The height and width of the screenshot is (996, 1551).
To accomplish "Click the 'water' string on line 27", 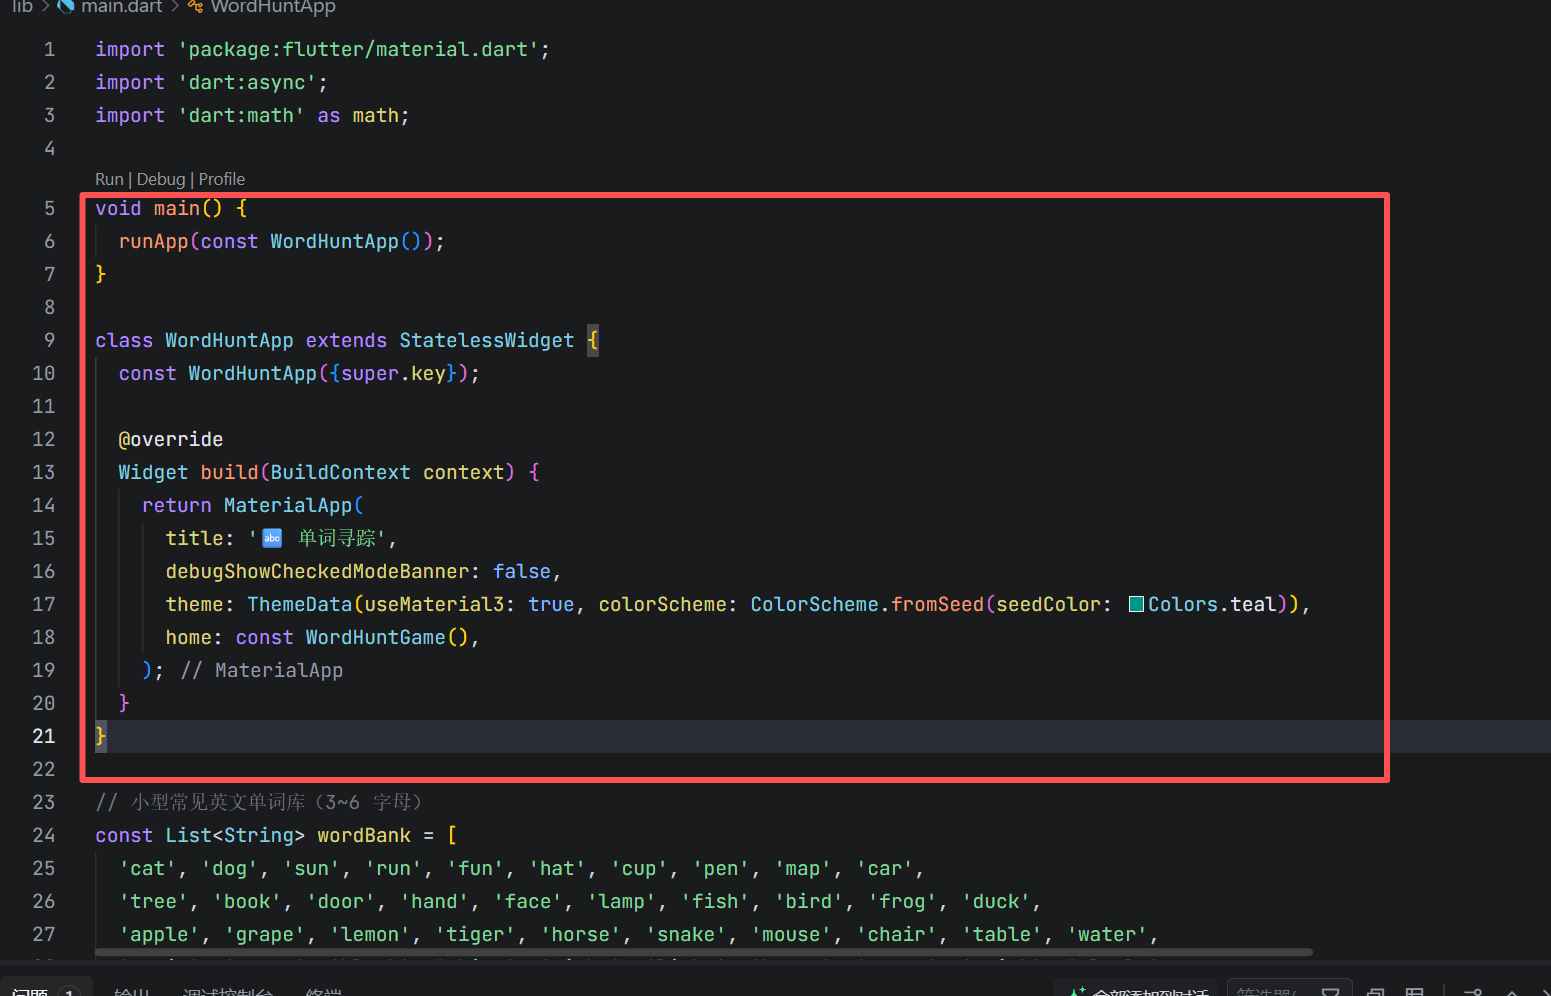I will click(x=1107, y=934).
